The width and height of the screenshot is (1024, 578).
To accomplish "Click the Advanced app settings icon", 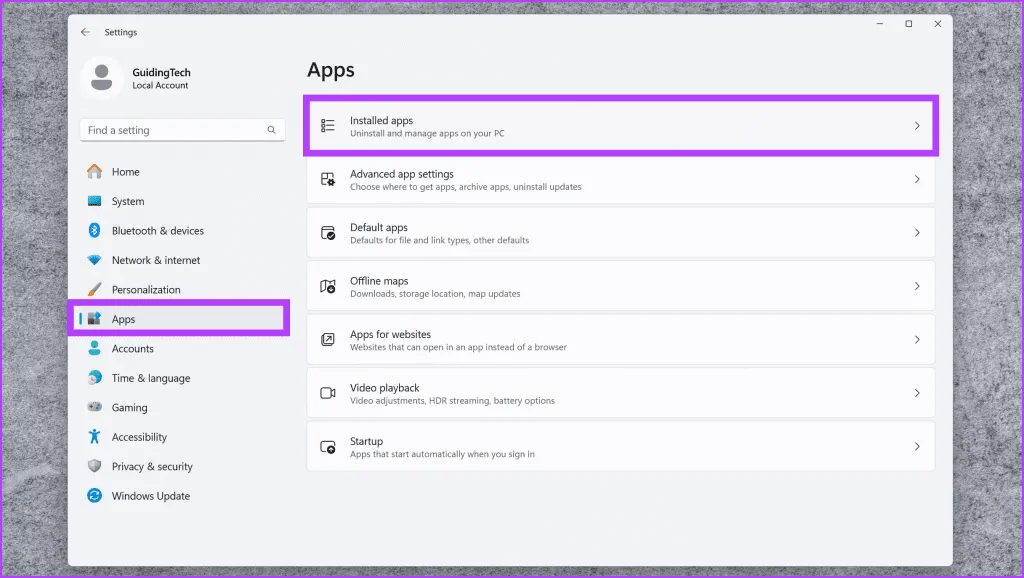I will [x=328, y=180].
